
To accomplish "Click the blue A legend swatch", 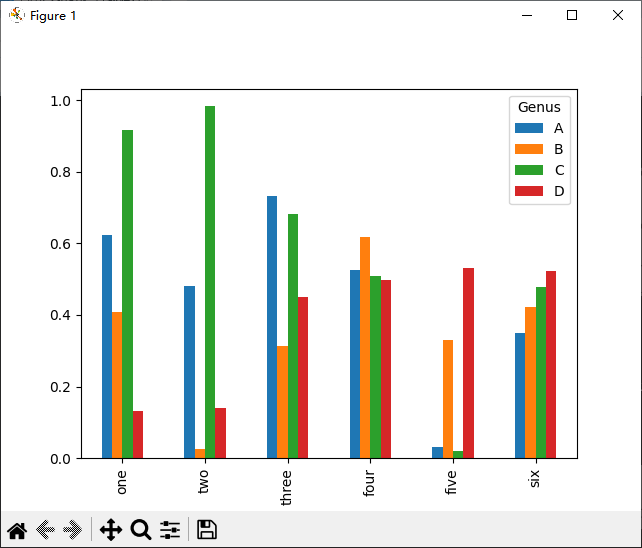I will pyautogui.click(x=528, y=128).
